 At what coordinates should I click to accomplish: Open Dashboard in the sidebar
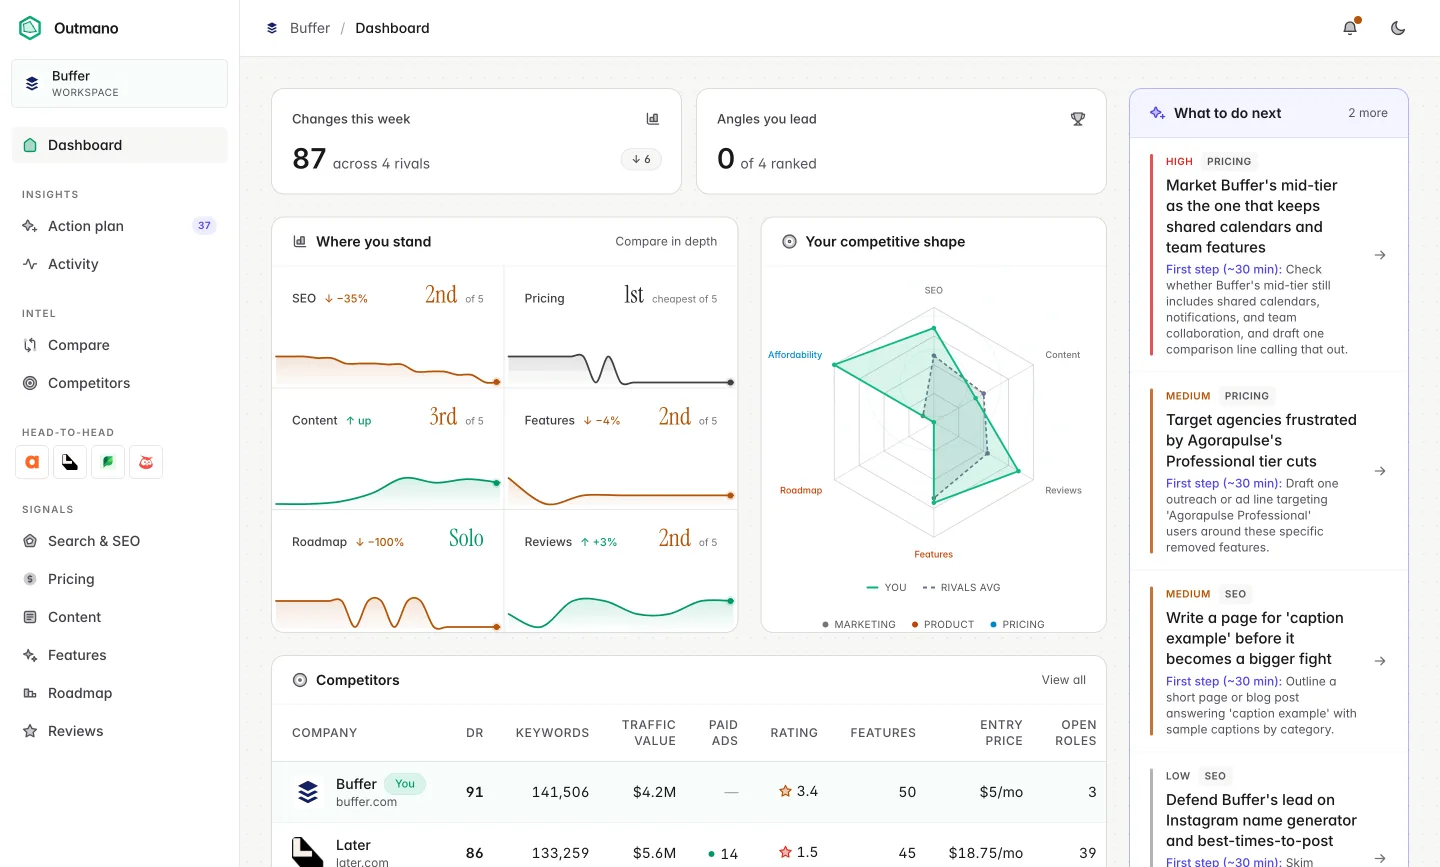[119, 145]
